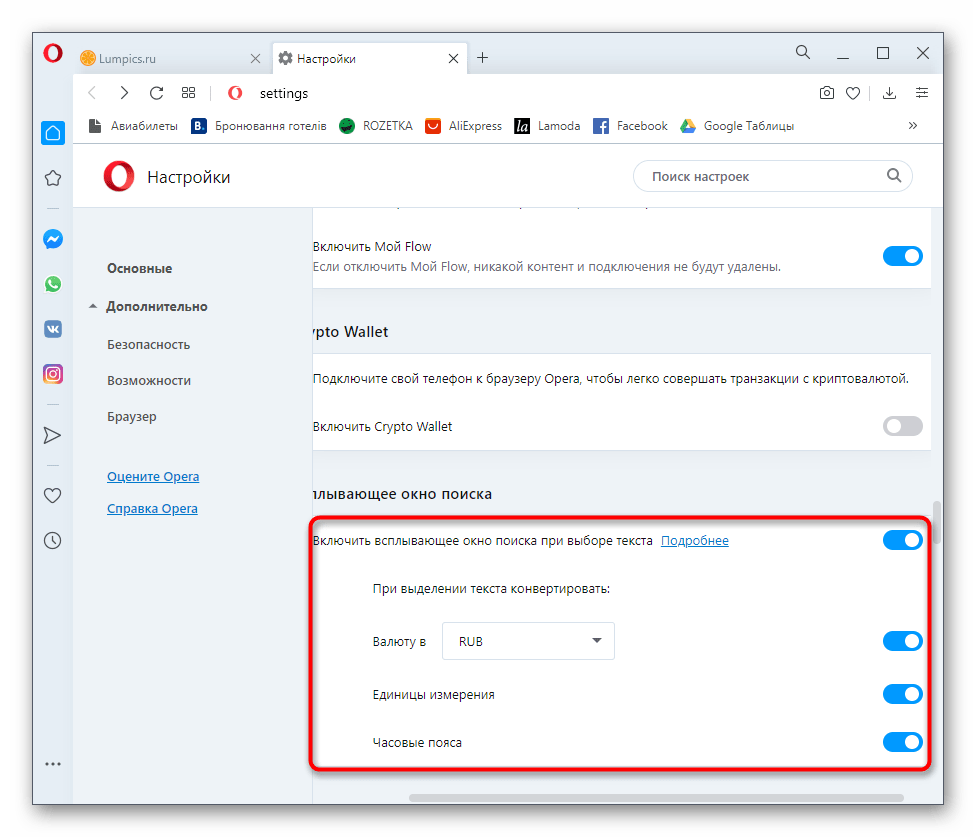Open Instagram in the sidebar
This screenshot has height=837, width=976.
53,374
